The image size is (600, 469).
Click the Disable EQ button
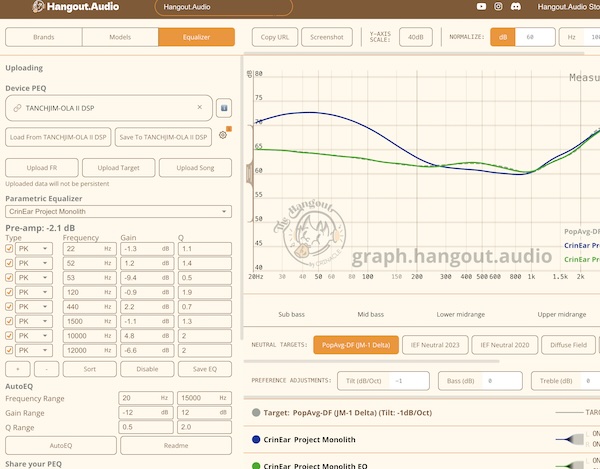147,369
